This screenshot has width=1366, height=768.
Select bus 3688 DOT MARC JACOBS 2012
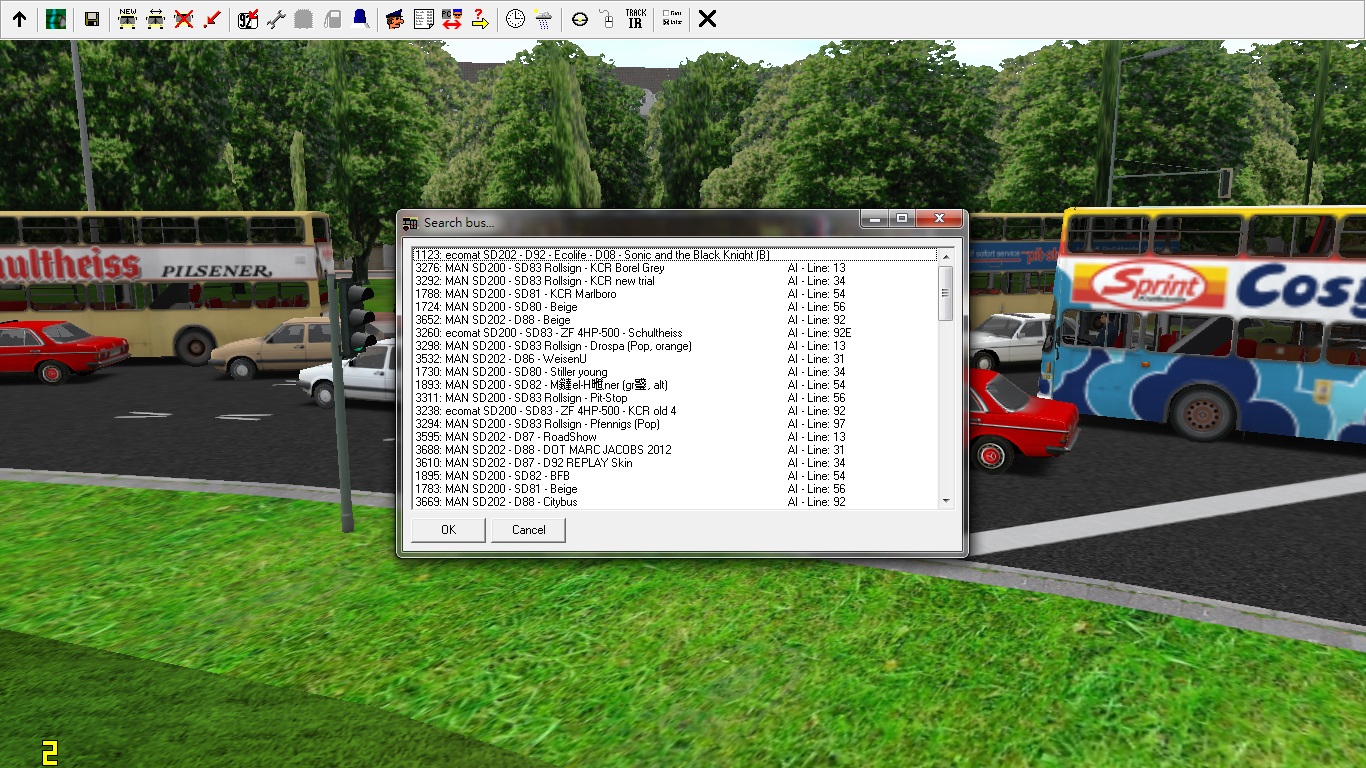point(558,450)
